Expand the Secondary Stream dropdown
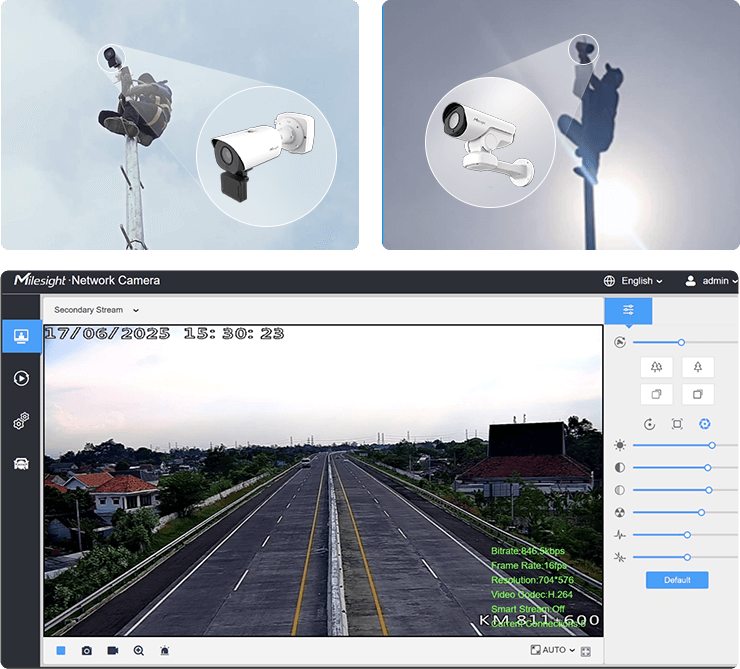Screen dimensions: 740x669 click(97, 310)
